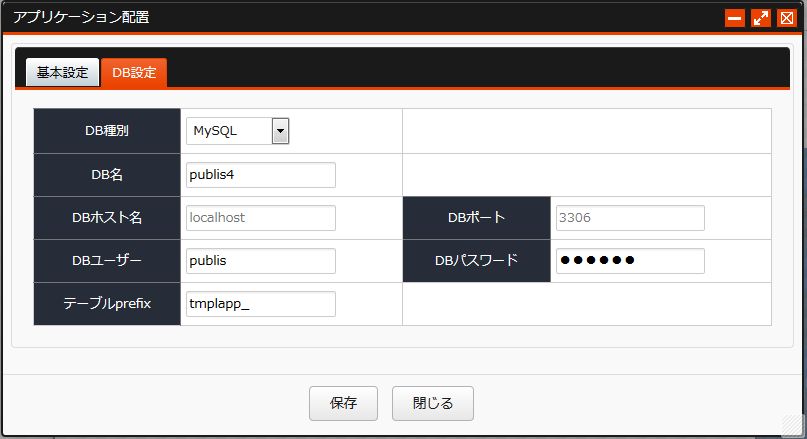The height and width of the screenshot is (439, 807).
Task: Minimize the アプリケーション配置 dialog
Action: point(734,18)
